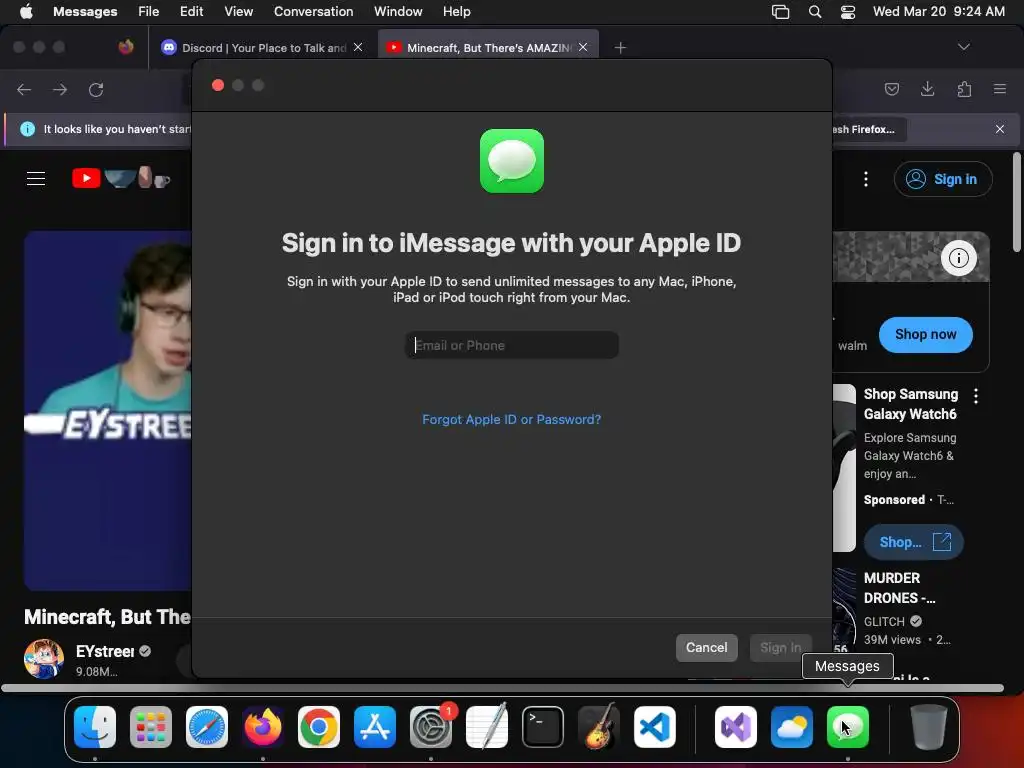1024x768 pixels.
Task: Click Firefox forward arrow button
Action: [x=60, y=89]
